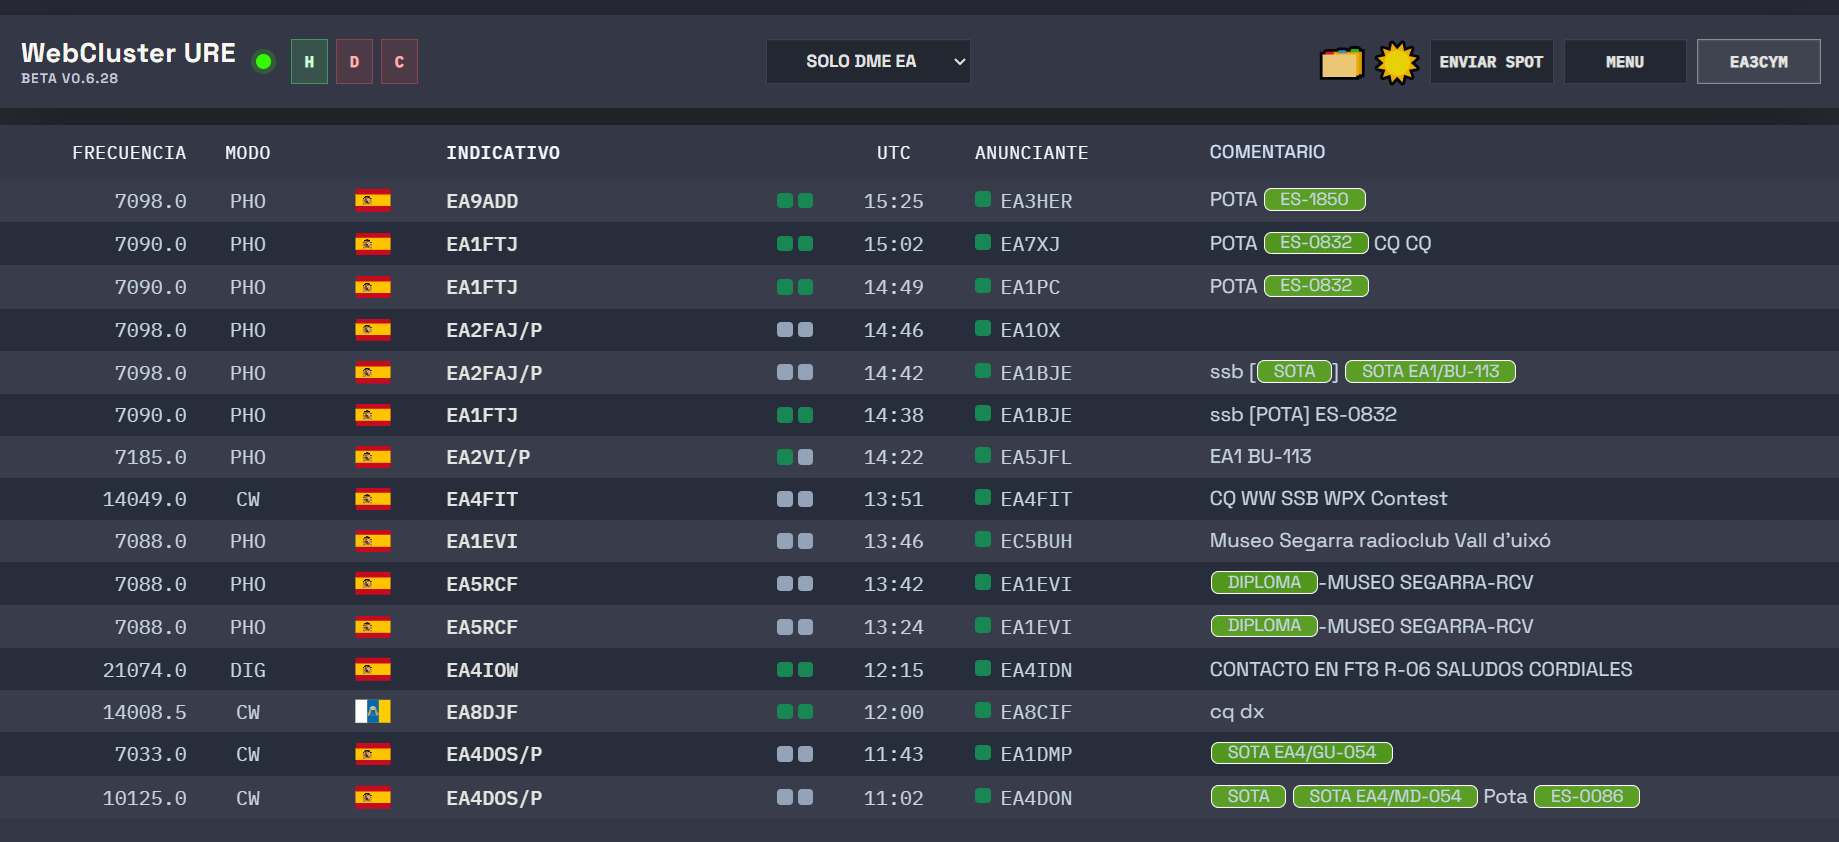The width and height of the screenshot is (1839, 842).
Task: Click the SOTA EA4/GU-054 tag
Action: click(1301, 753)
